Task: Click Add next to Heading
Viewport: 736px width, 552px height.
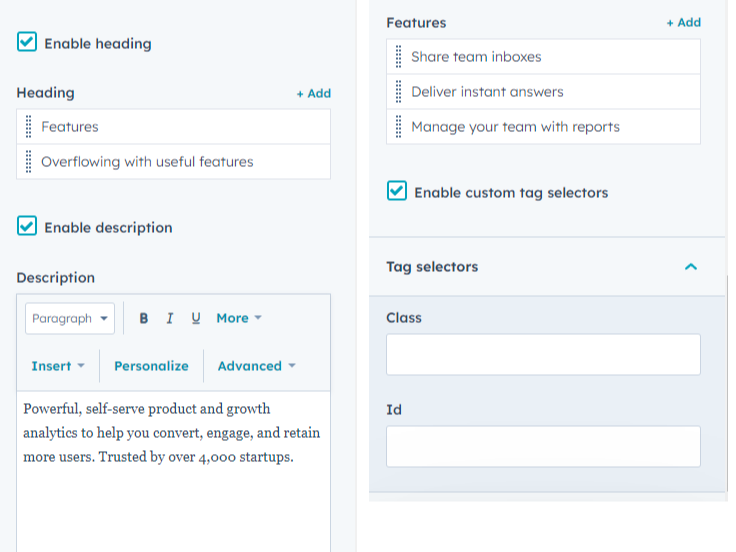Action: pyautogui.click(x=313, y=93)
